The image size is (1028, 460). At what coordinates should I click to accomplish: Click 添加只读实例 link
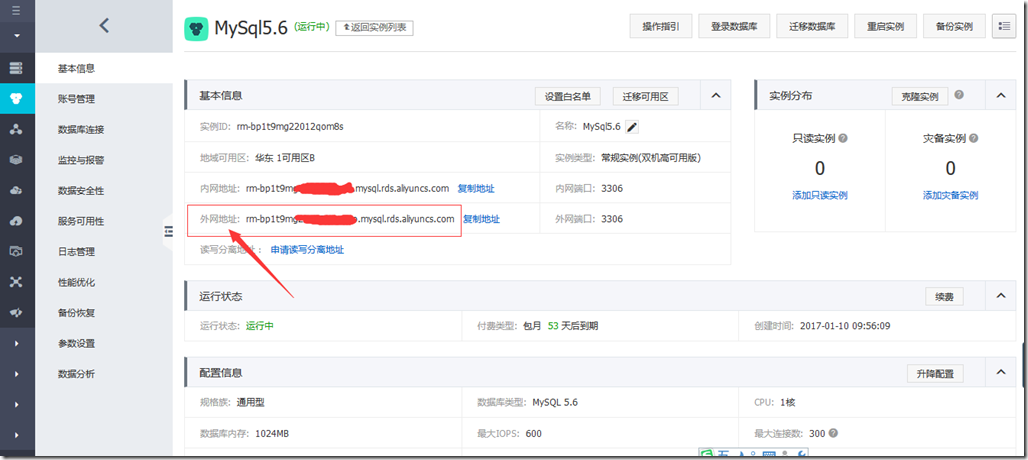click(820, 195)
